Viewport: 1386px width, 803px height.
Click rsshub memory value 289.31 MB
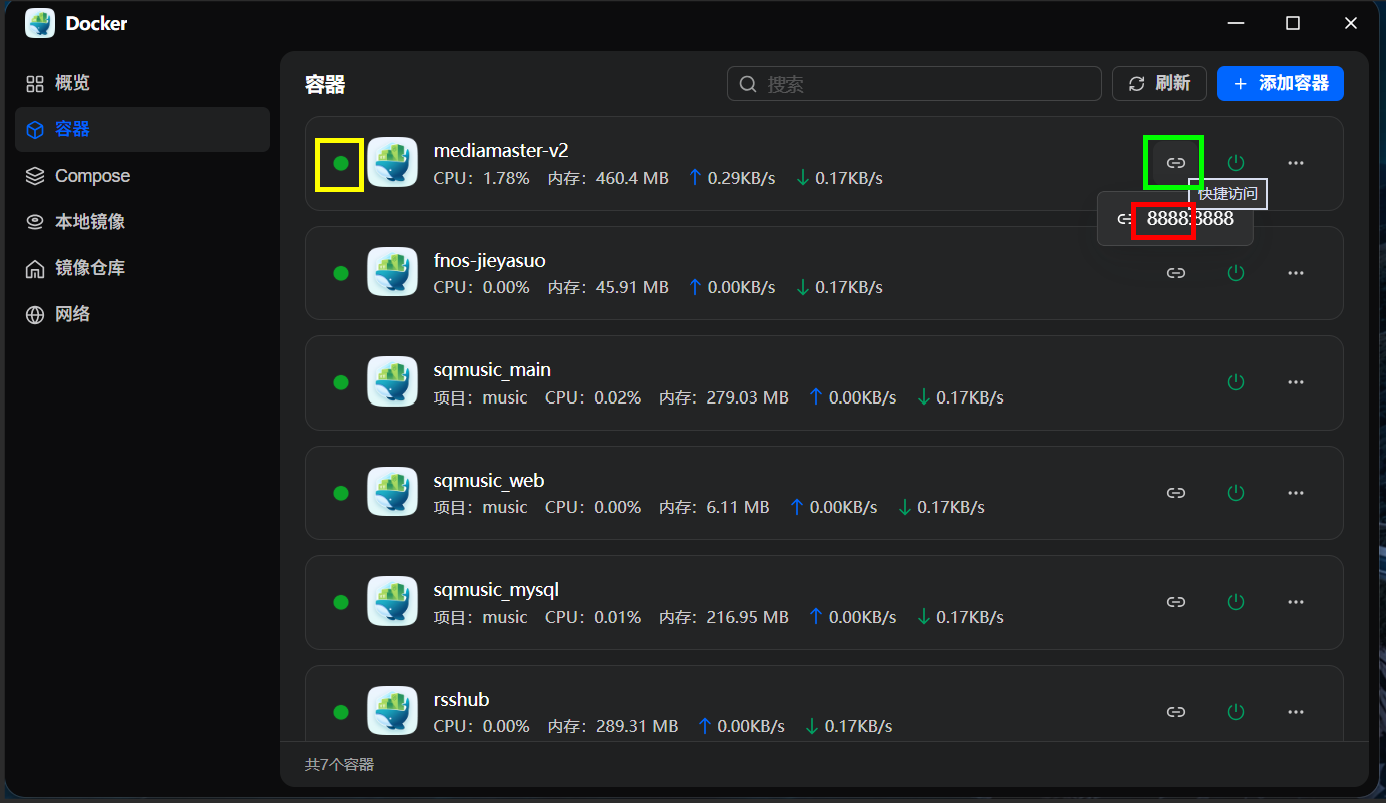[x=637, y=726]
